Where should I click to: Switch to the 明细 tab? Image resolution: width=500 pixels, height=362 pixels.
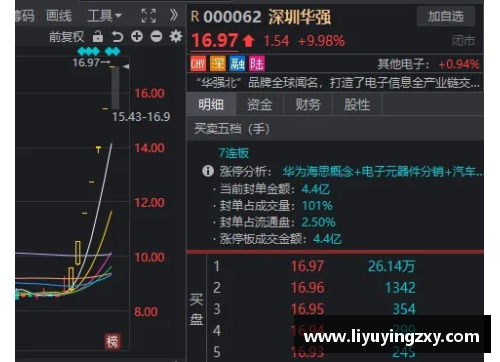click(x=211, y=104)
